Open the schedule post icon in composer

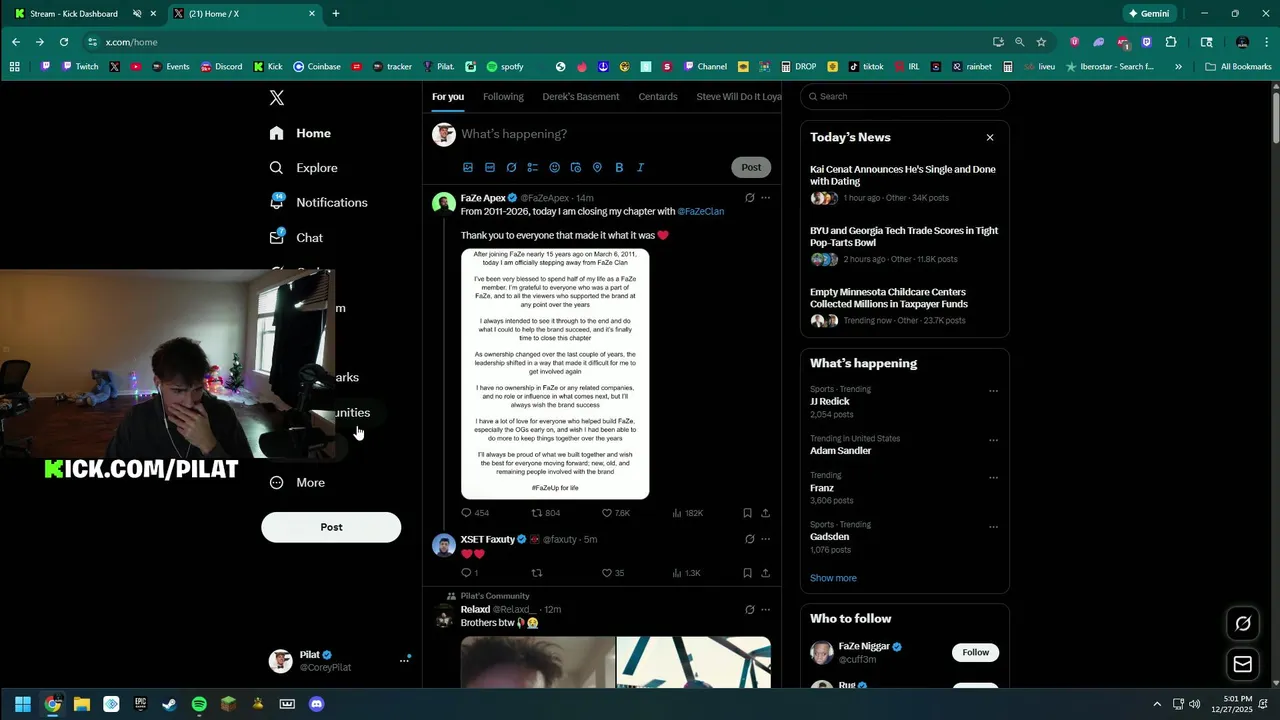576,167
